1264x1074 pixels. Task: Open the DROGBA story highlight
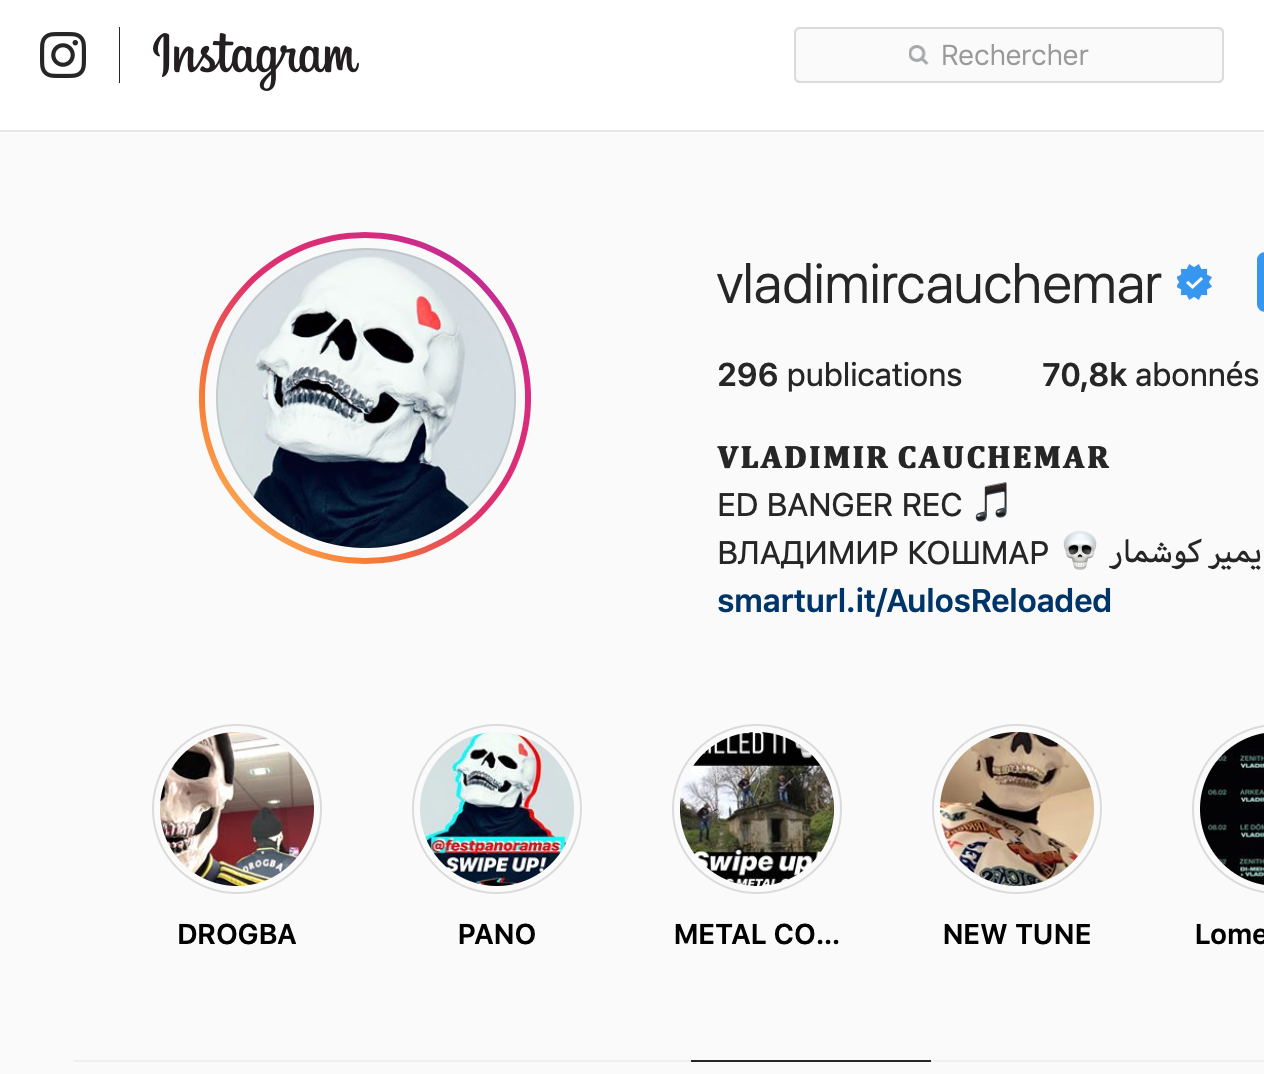point(237,808)
